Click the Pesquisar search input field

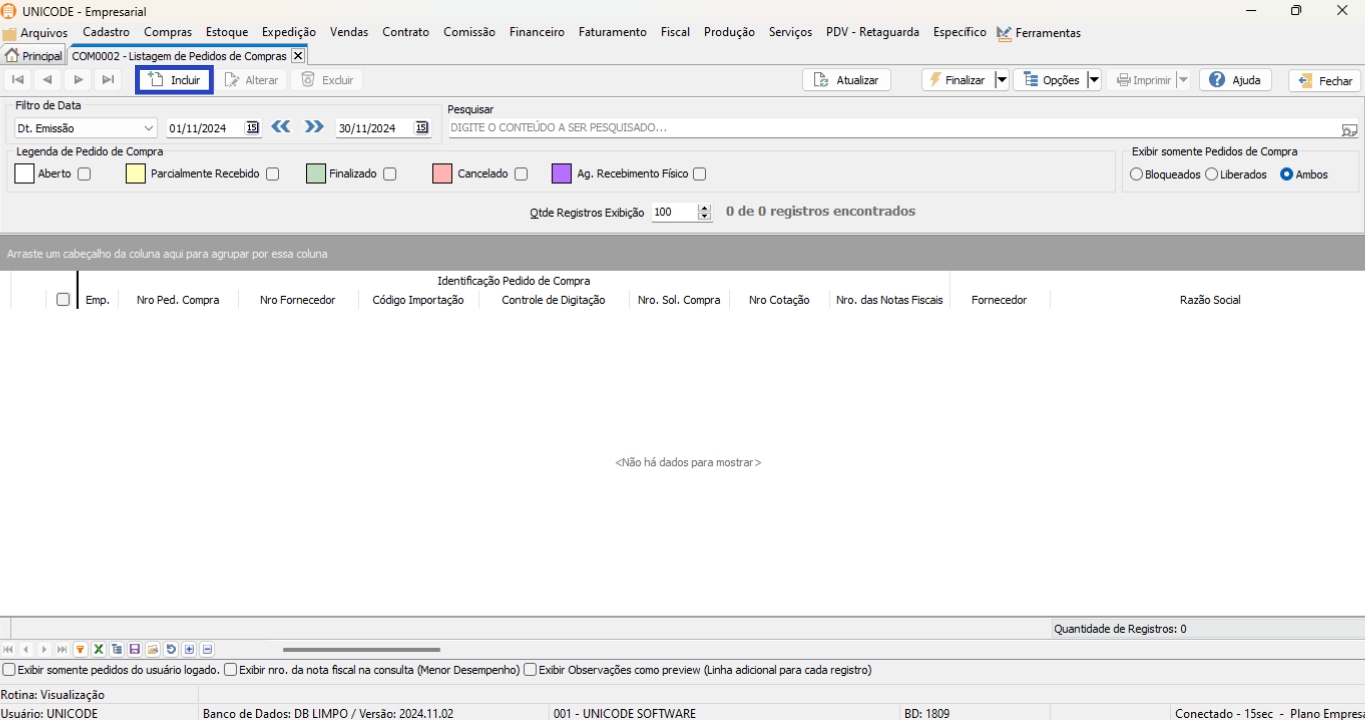(x=890, y=128)
